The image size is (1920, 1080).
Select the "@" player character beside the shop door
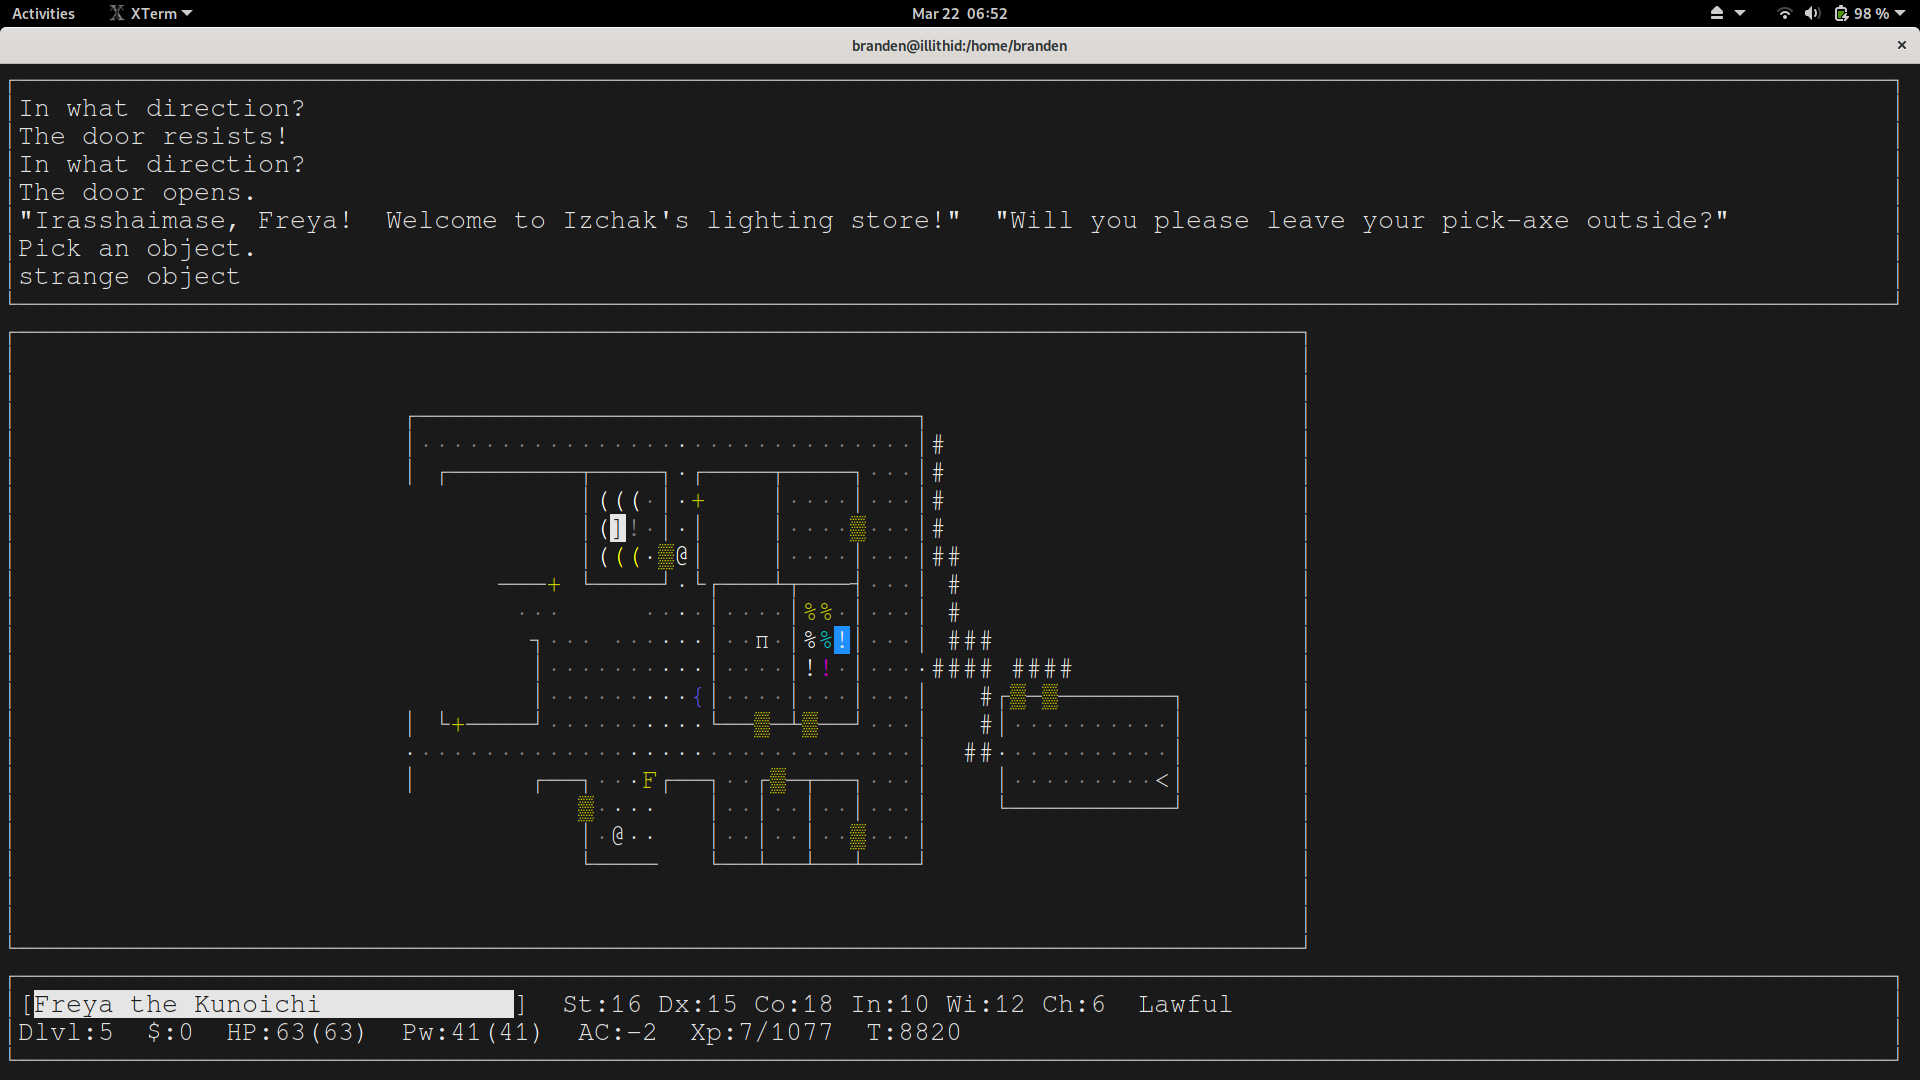[x=681, y=556]
